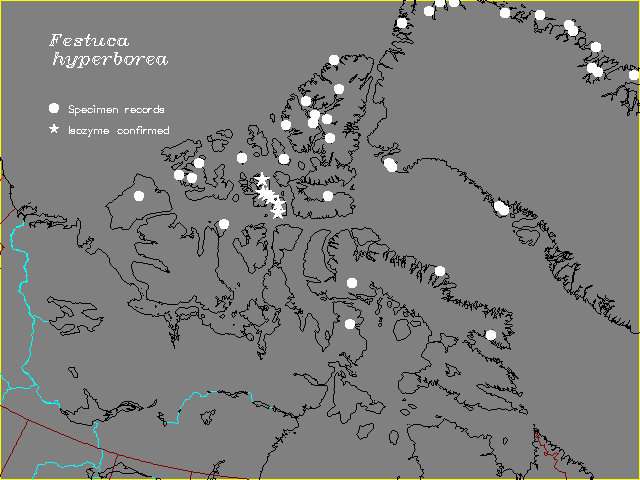Select the northernmost isozyme star marker
The height and width of the screenshot is (480, 640).
(x=262, y=178)
